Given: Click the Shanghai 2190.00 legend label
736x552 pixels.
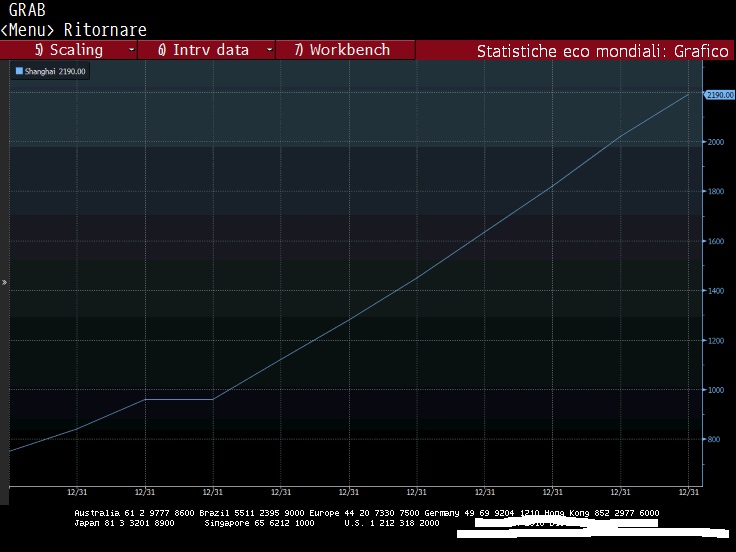Looking at the screenshot, I should (41, 71).
